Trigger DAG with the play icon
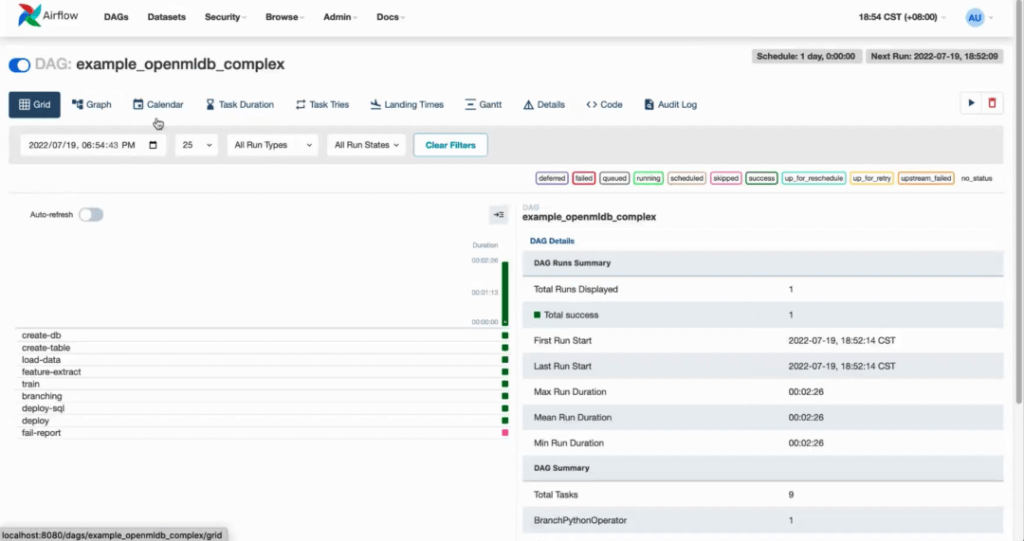 (x=971, y=103)
